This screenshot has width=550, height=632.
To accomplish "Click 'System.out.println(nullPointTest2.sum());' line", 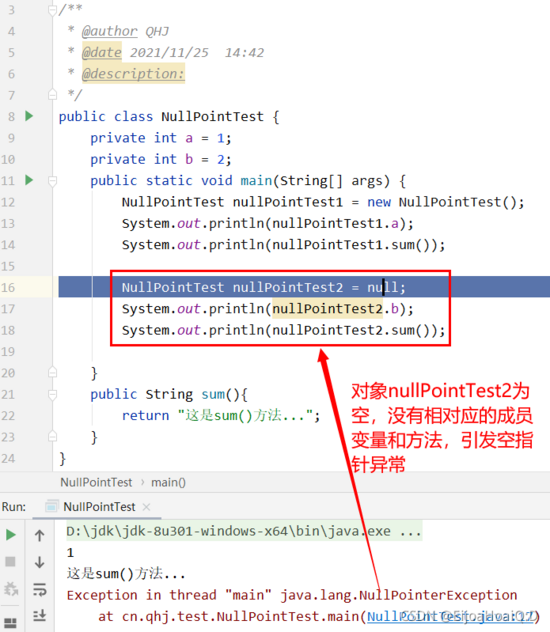I will 283,330.
